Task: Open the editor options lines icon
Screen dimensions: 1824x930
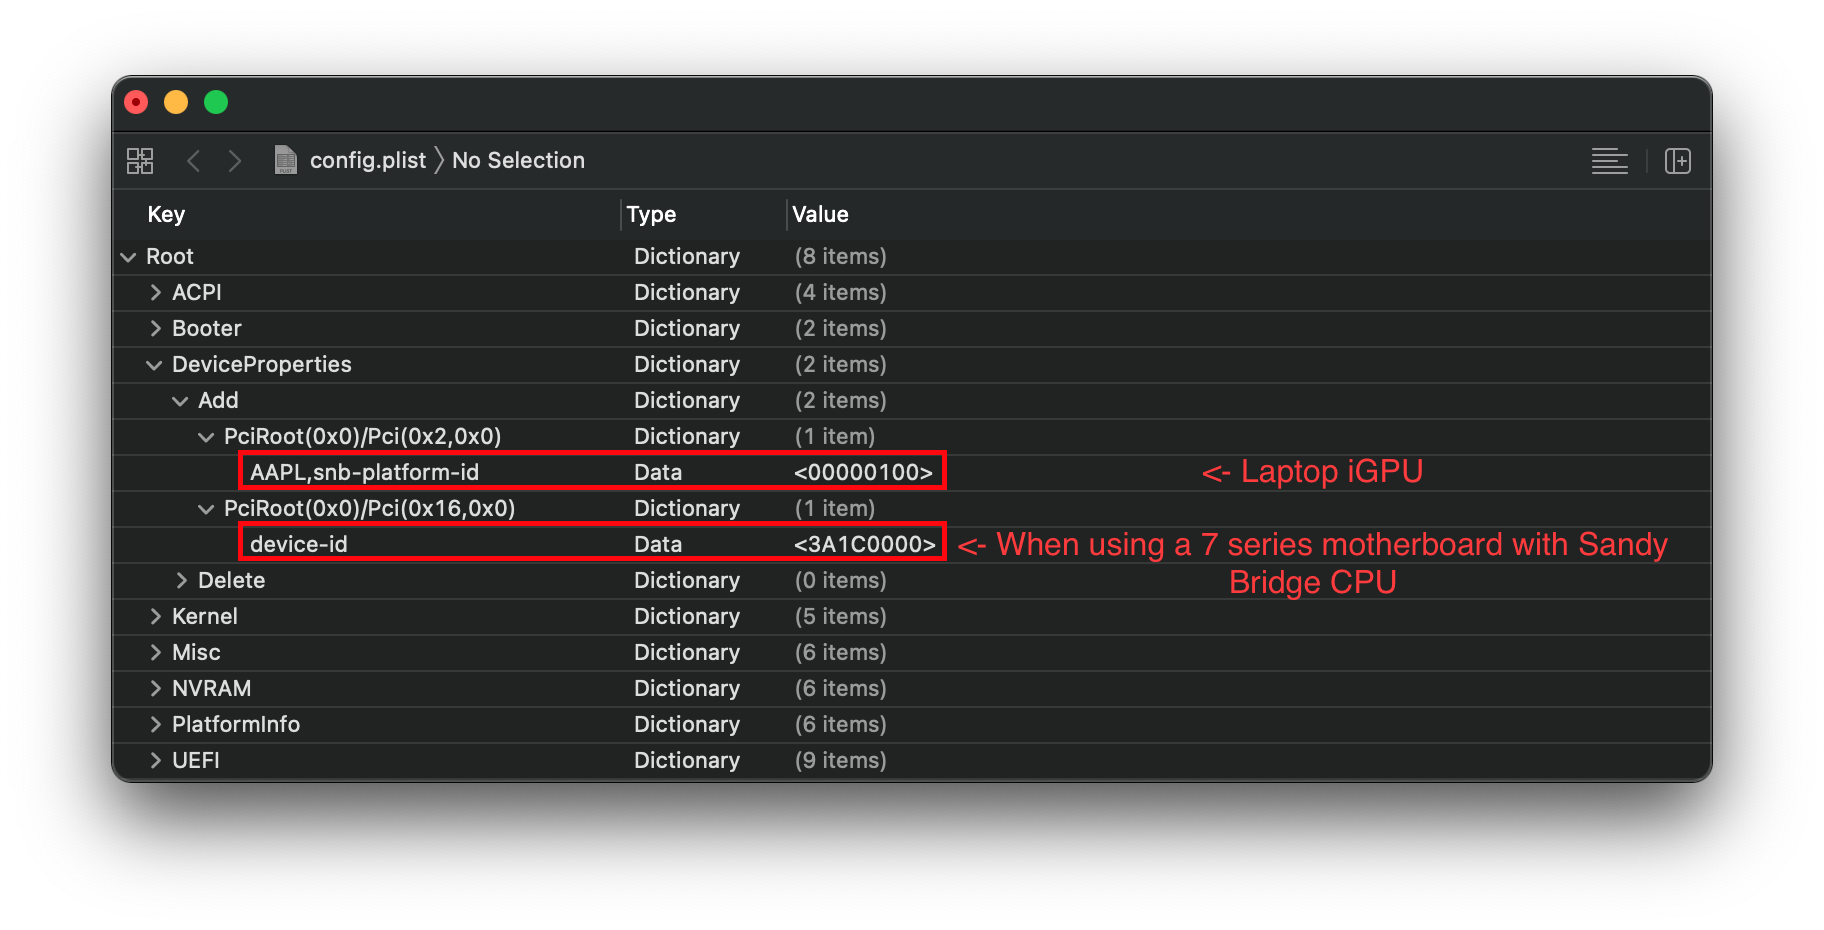Action: (1609, 161)
